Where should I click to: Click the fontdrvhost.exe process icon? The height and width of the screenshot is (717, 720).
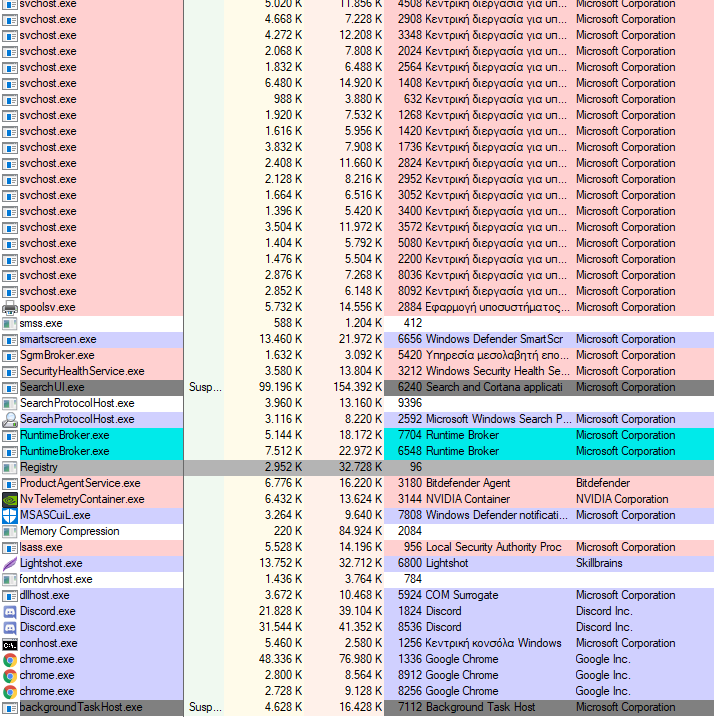pyautogui.click(x=10, y=580)
